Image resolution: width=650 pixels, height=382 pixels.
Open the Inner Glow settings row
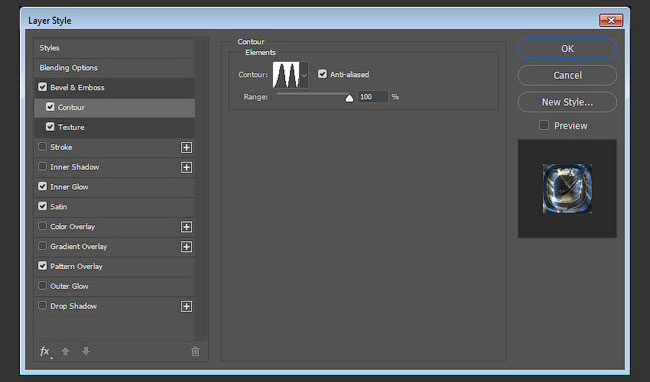[114, 187]
